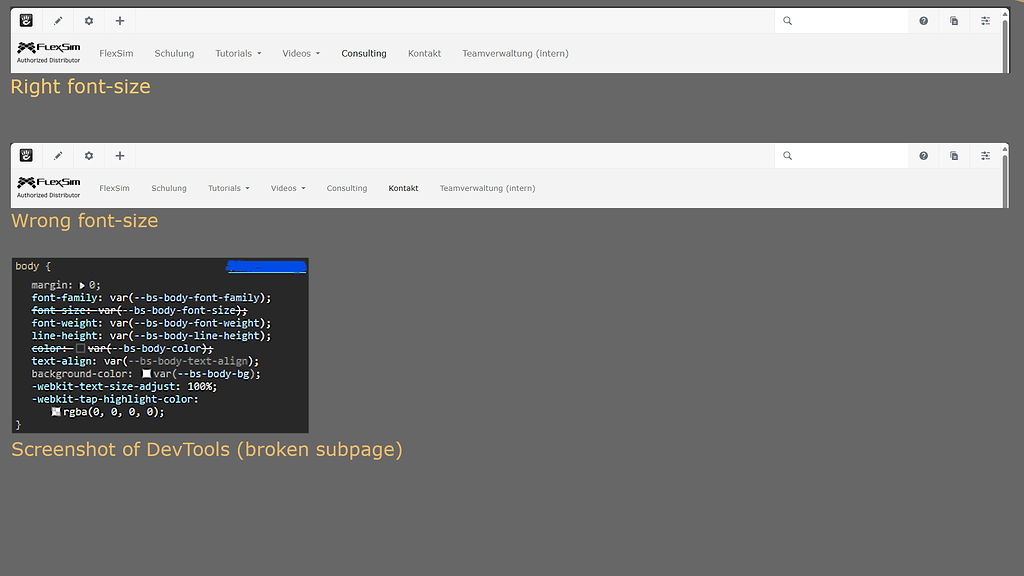Open the Teamverwaltung (intern) link
This screenshot has height=576, width=1024.
pyautogui.click(x=515, y=53)
